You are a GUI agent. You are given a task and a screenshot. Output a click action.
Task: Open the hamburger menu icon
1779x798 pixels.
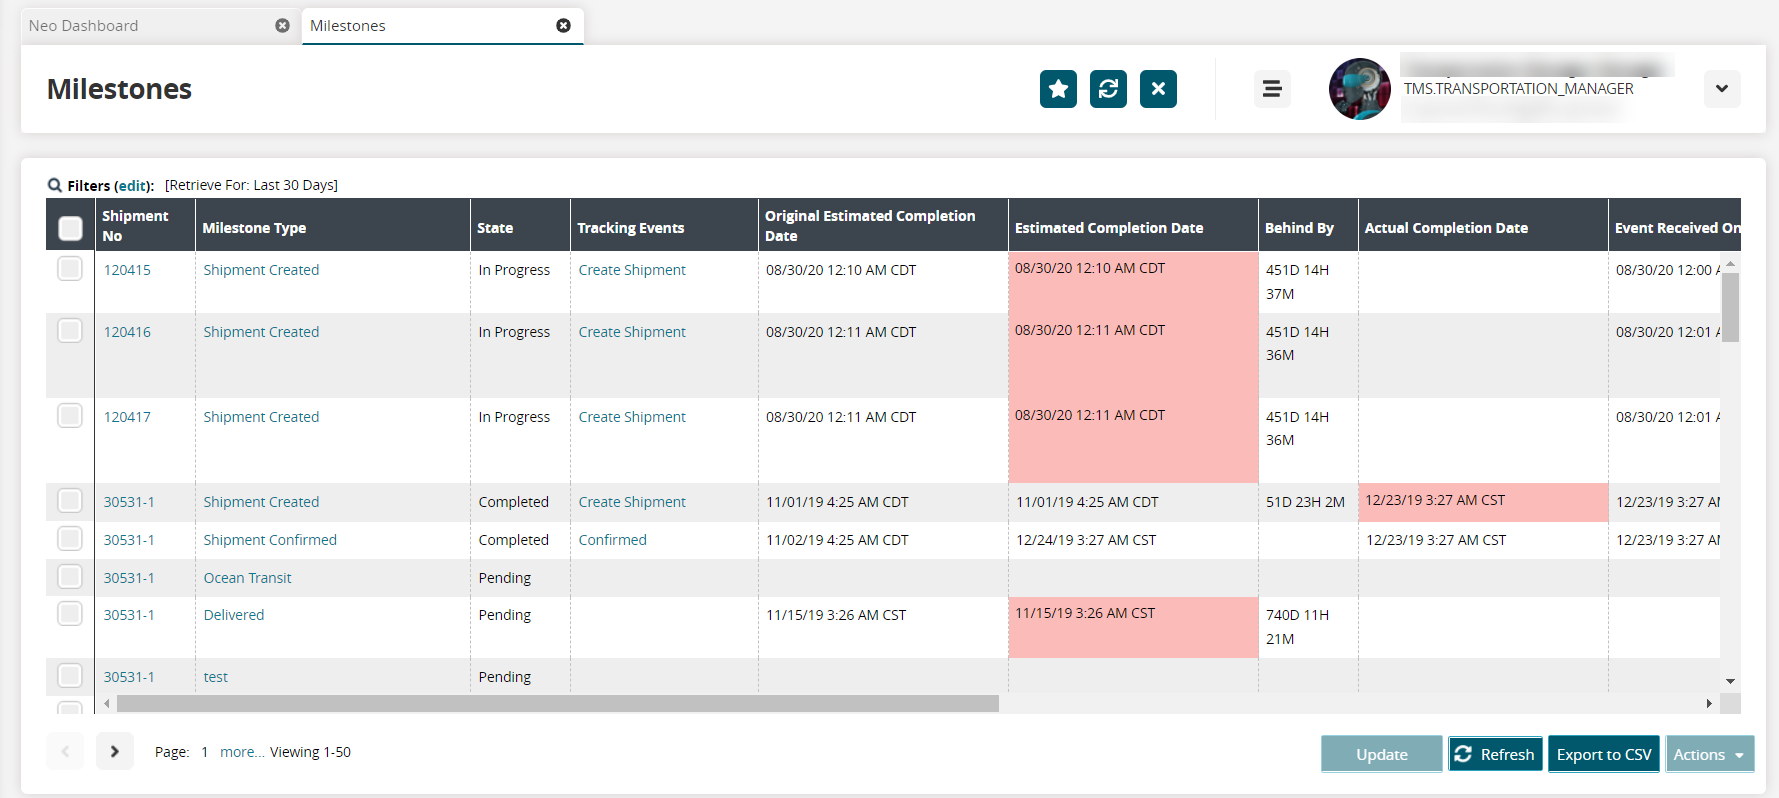[1272, 89]
